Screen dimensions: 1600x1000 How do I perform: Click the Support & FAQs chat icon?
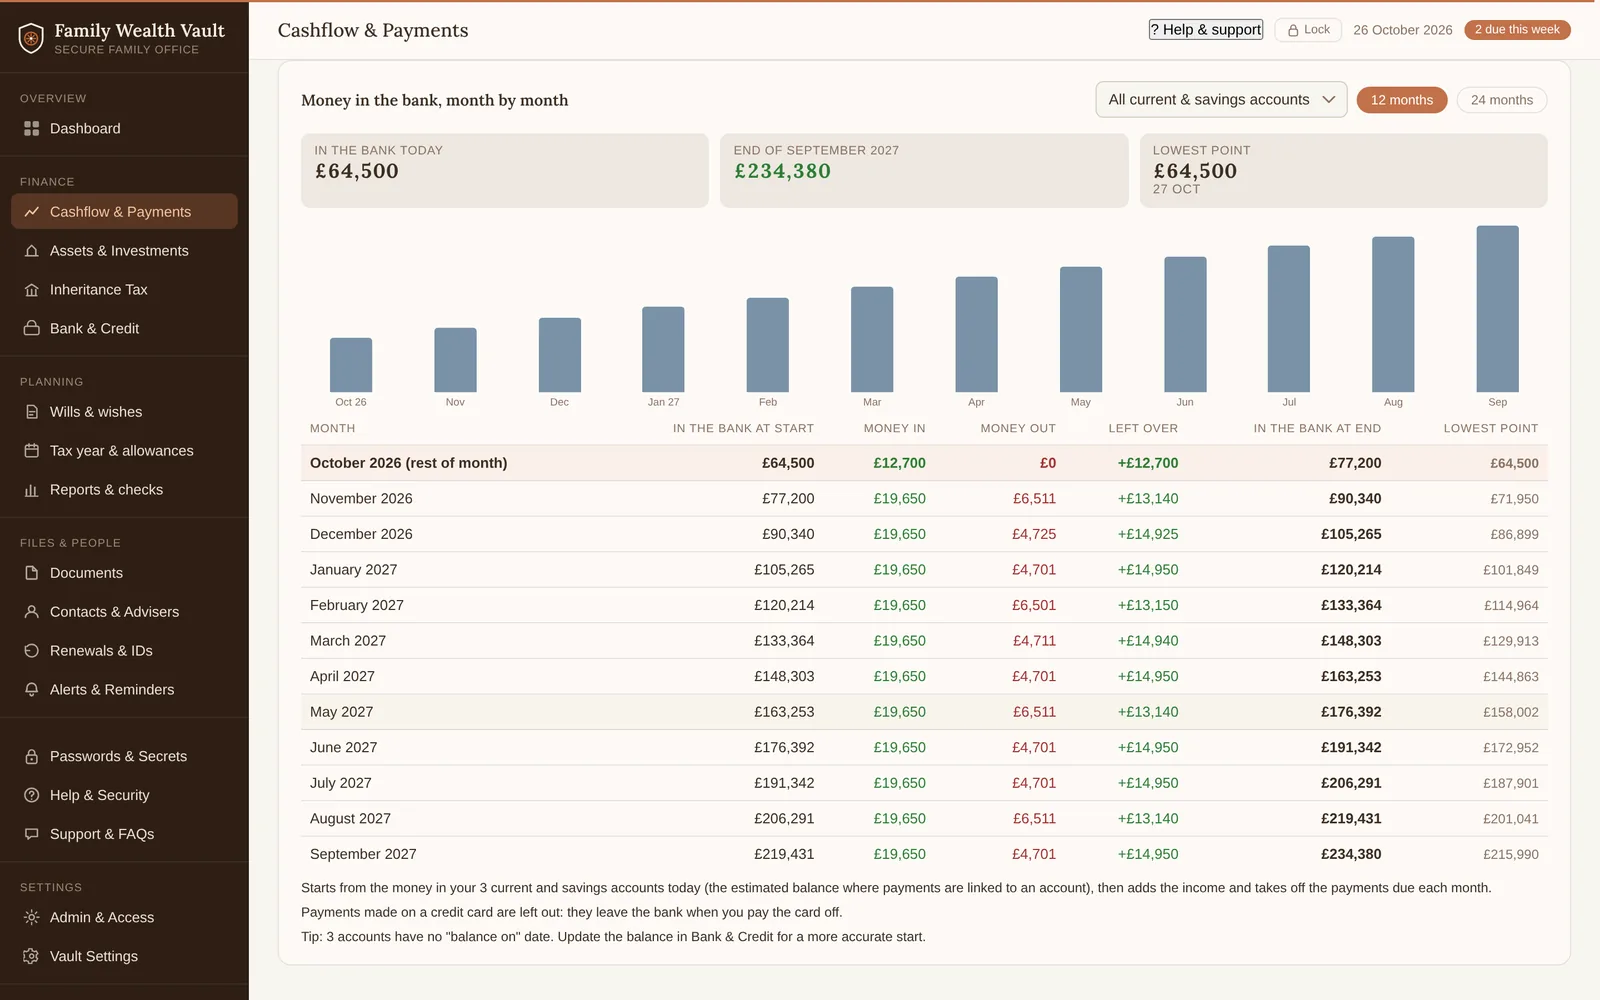tap(32, 835)
